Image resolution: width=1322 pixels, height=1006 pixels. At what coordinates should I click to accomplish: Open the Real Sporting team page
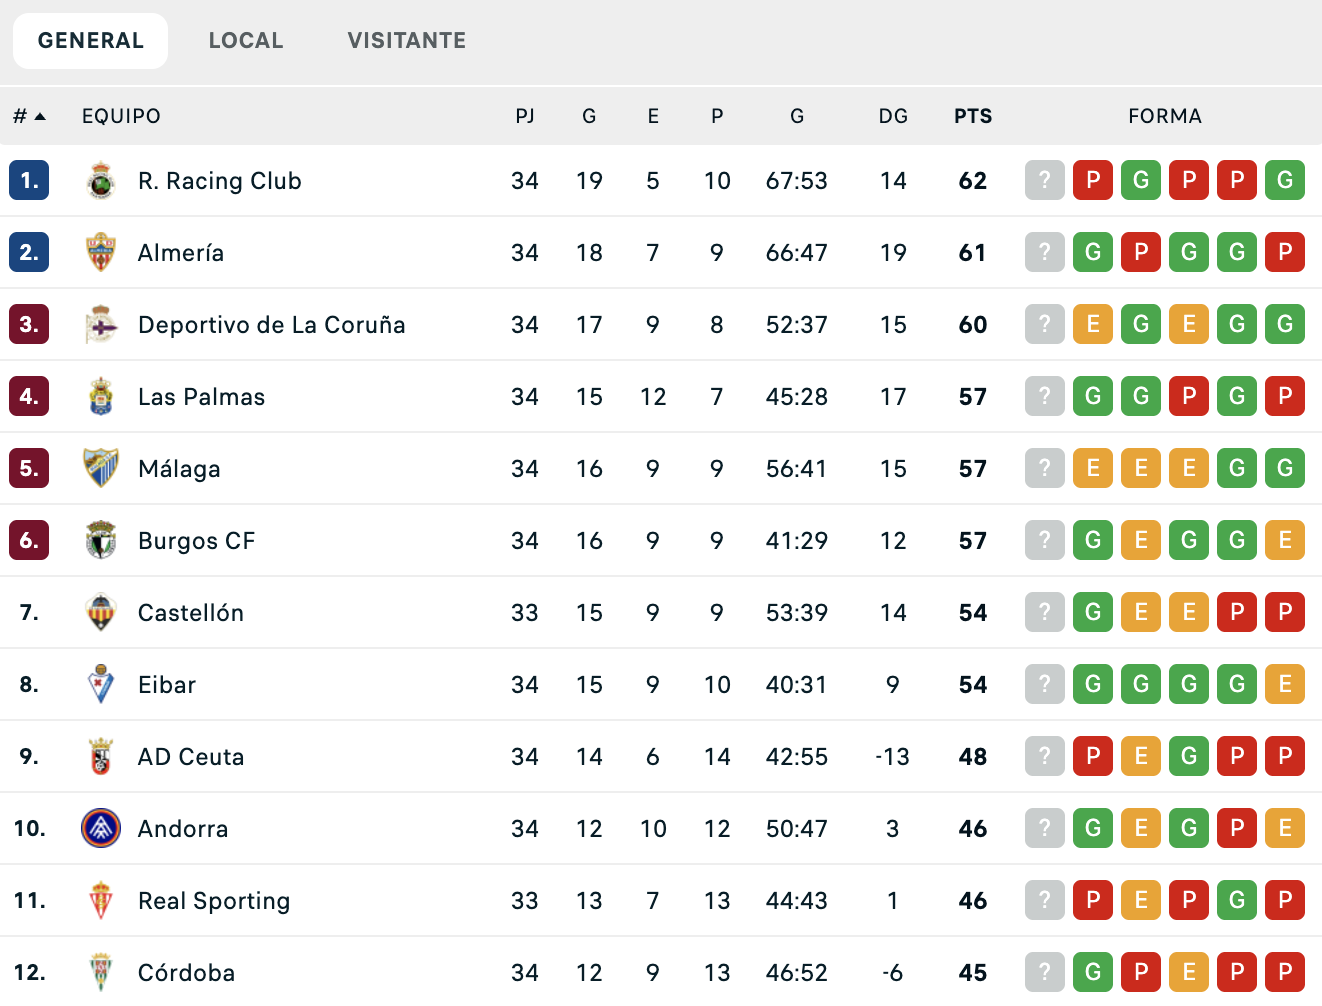(214, 900)
